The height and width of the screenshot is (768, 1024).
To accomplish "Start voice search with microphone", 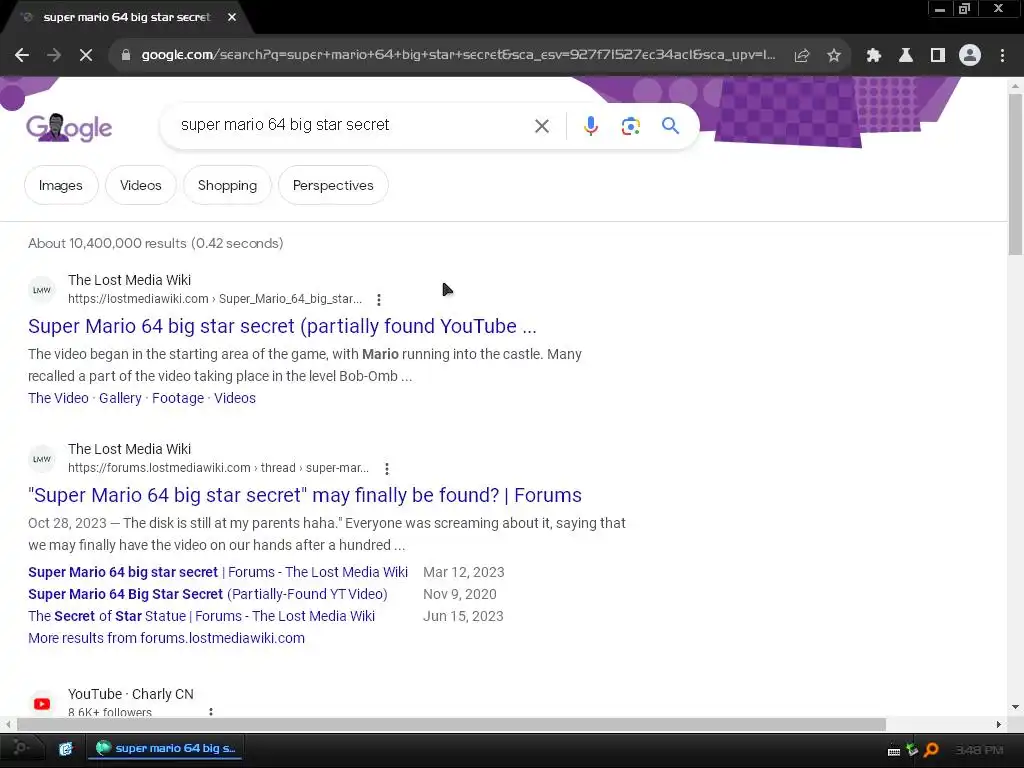I will [590, 126].
